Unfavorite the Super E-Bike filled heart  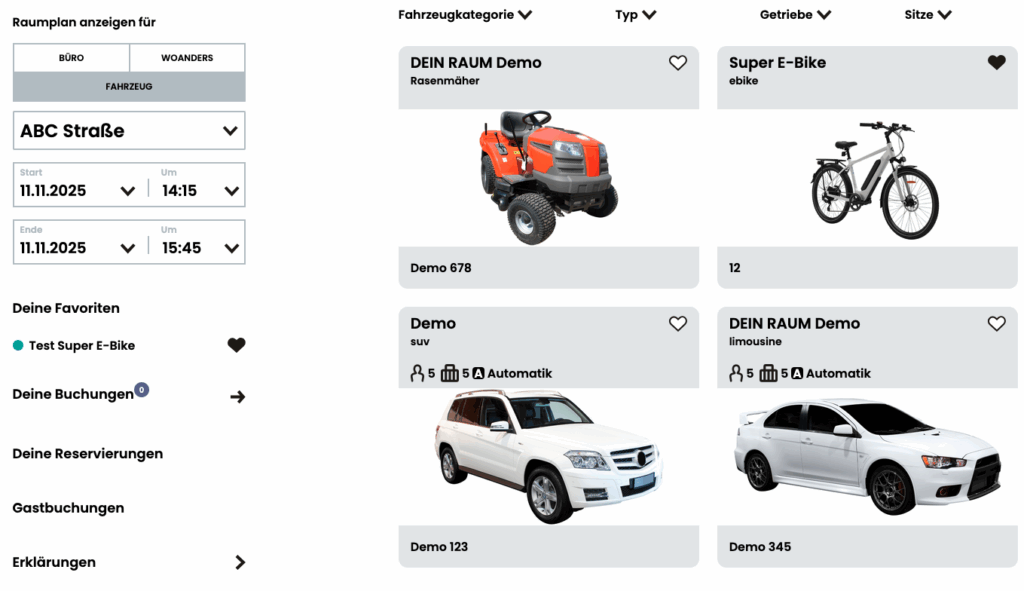[x=996, y=63]
